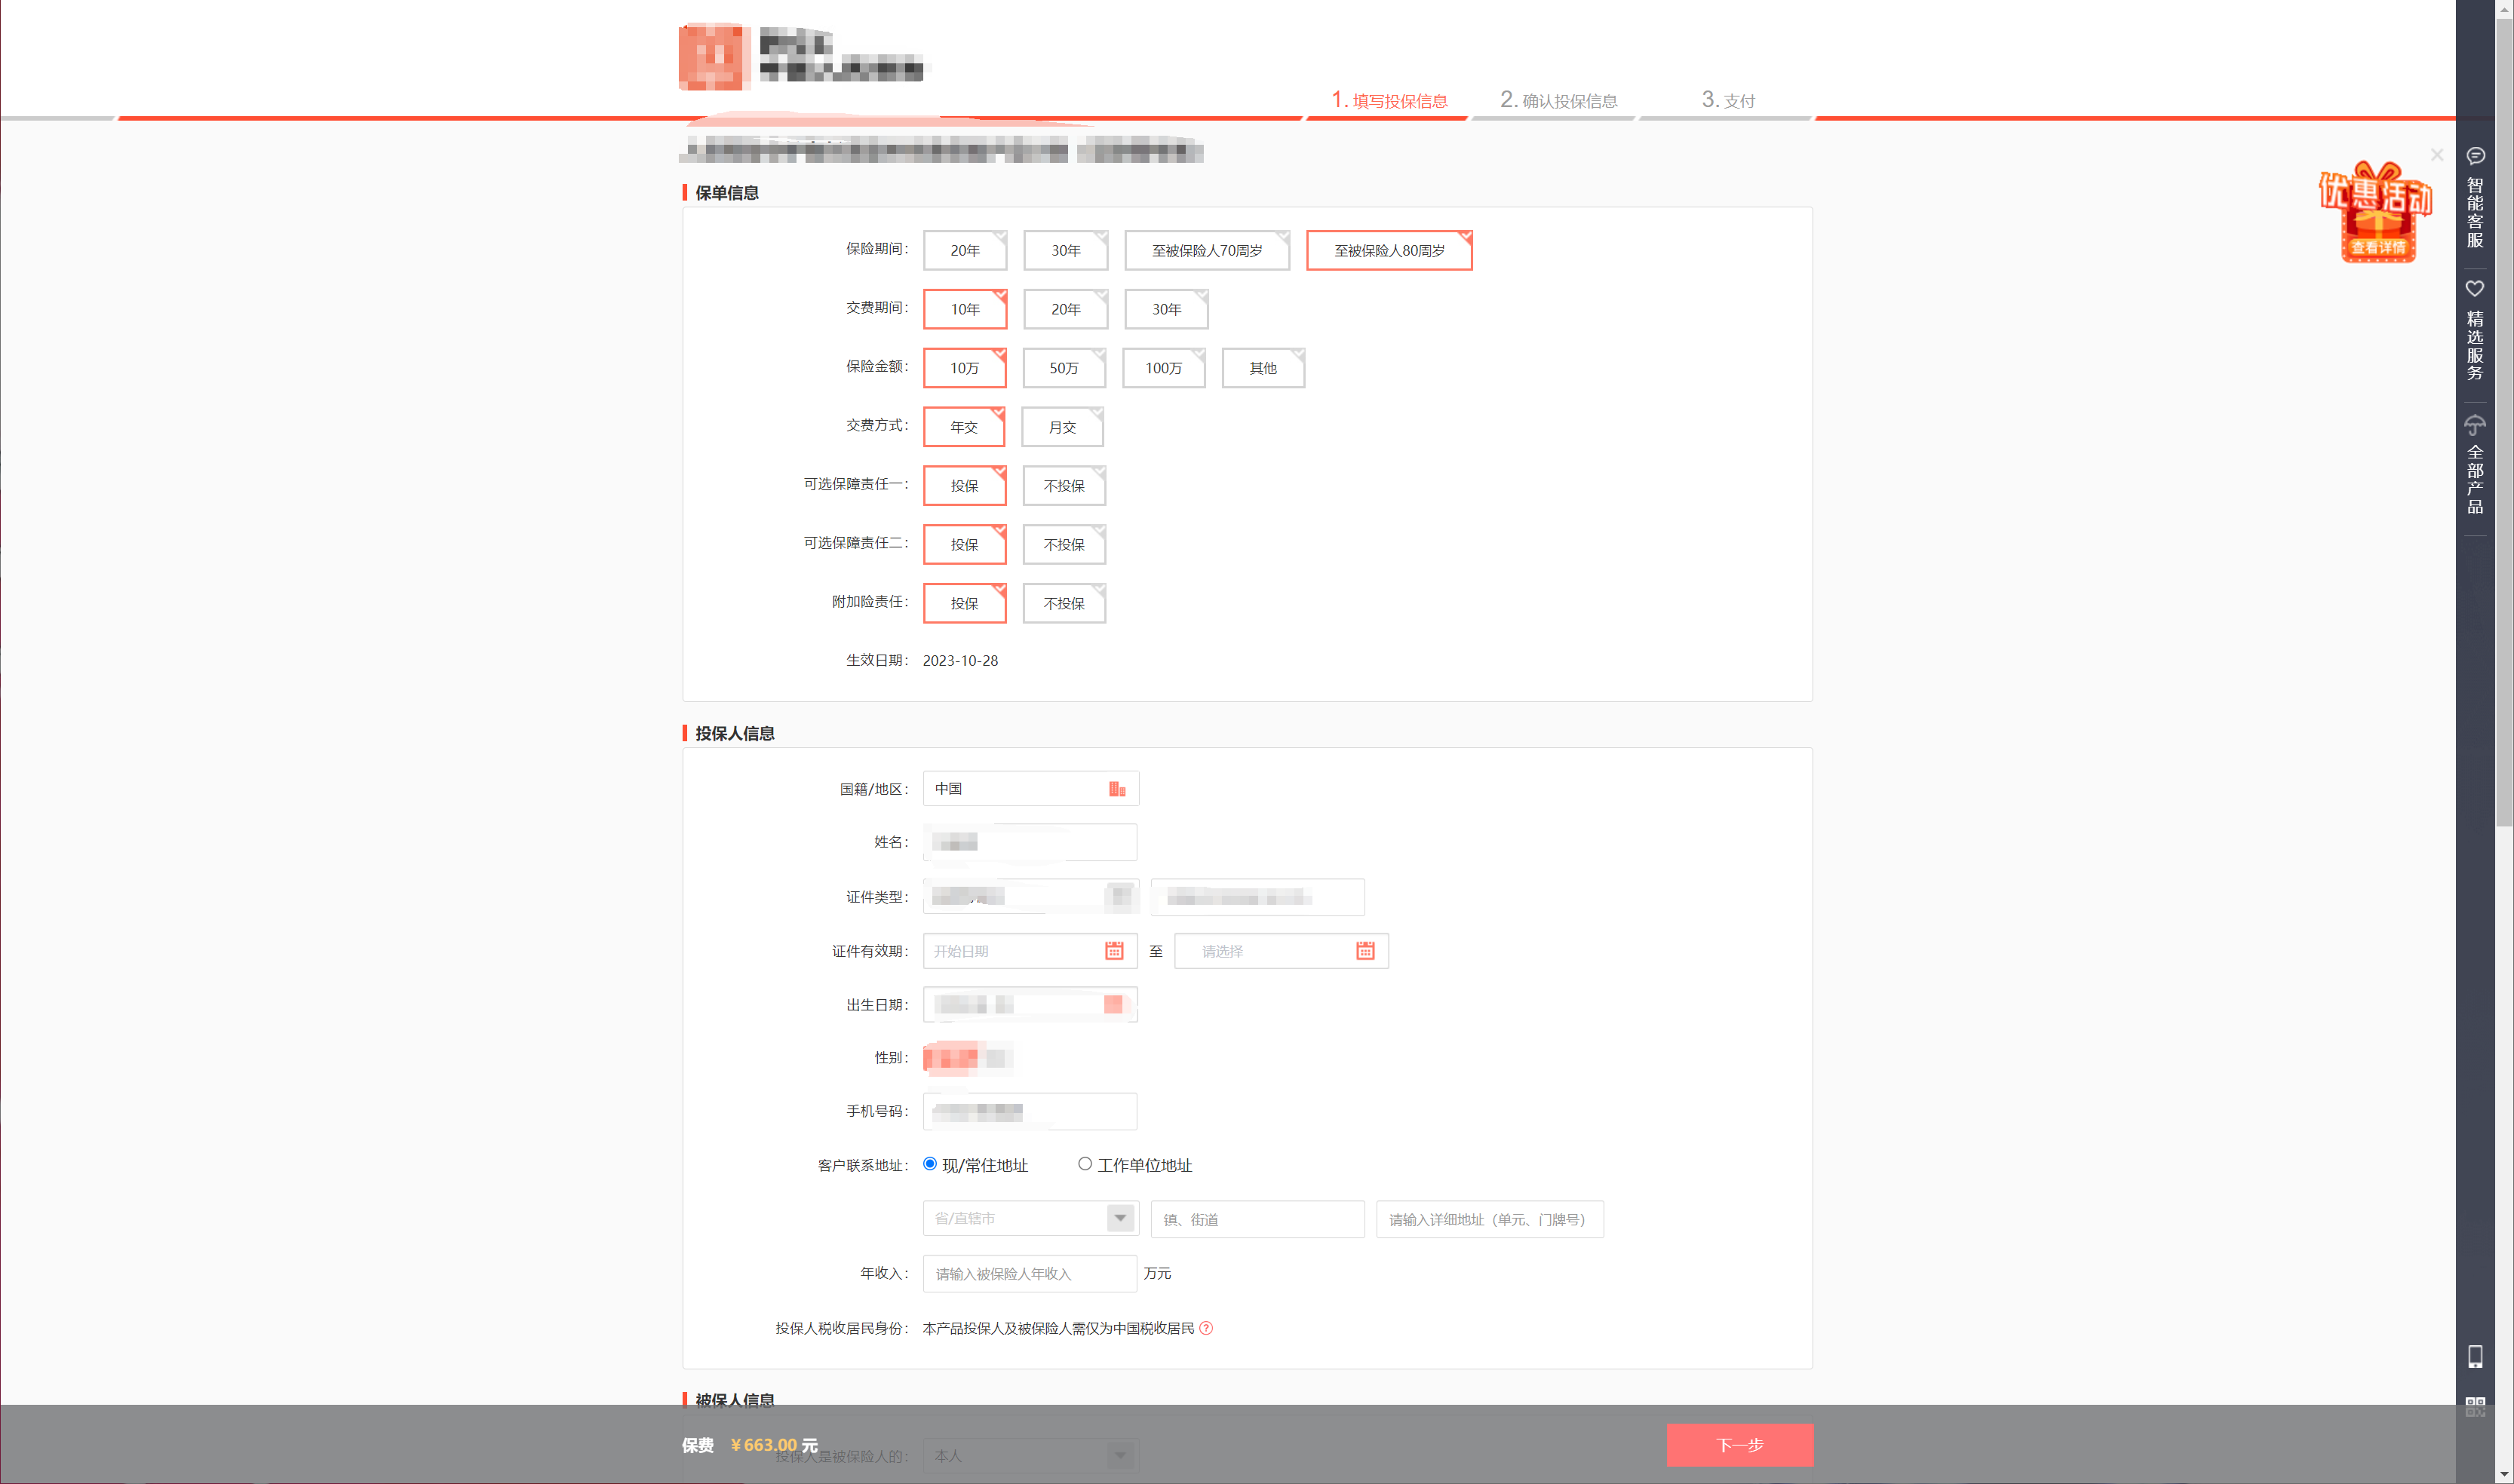Choose 30年 payment period
2514x1484 pixels.
(1166, 309)
